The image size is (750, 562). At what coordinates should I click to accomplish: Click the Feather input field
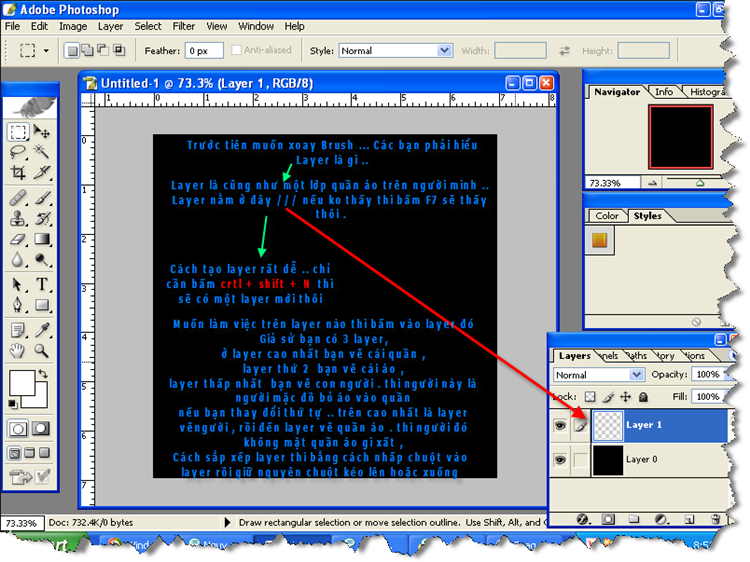coord(204,50)
